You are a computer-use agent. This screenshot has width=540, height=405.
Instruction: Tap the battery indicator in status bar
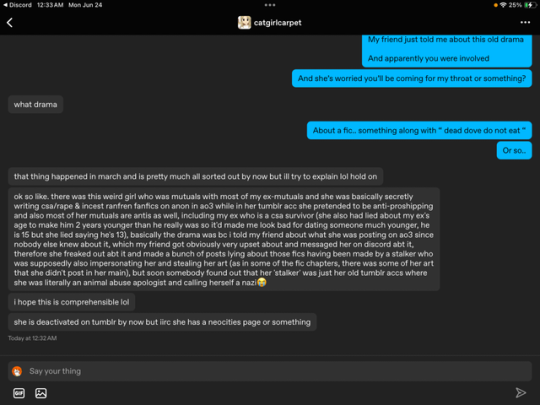point(528,5)
